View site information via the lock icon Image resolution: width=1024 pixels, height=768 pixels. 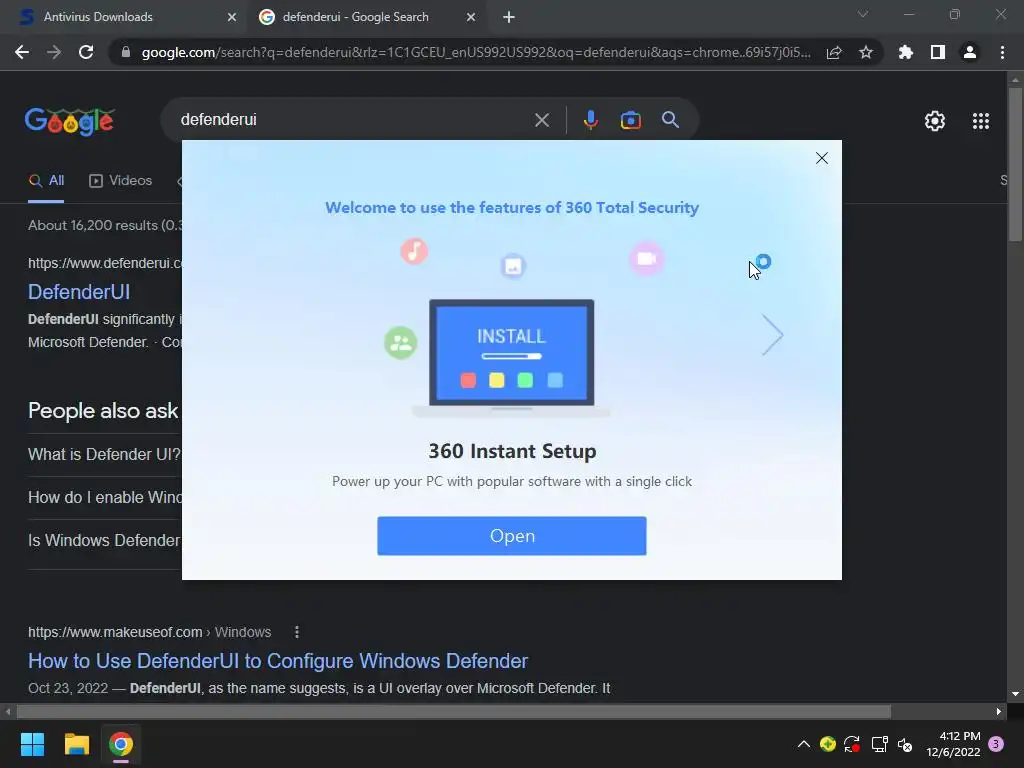[x=126, y=52]
